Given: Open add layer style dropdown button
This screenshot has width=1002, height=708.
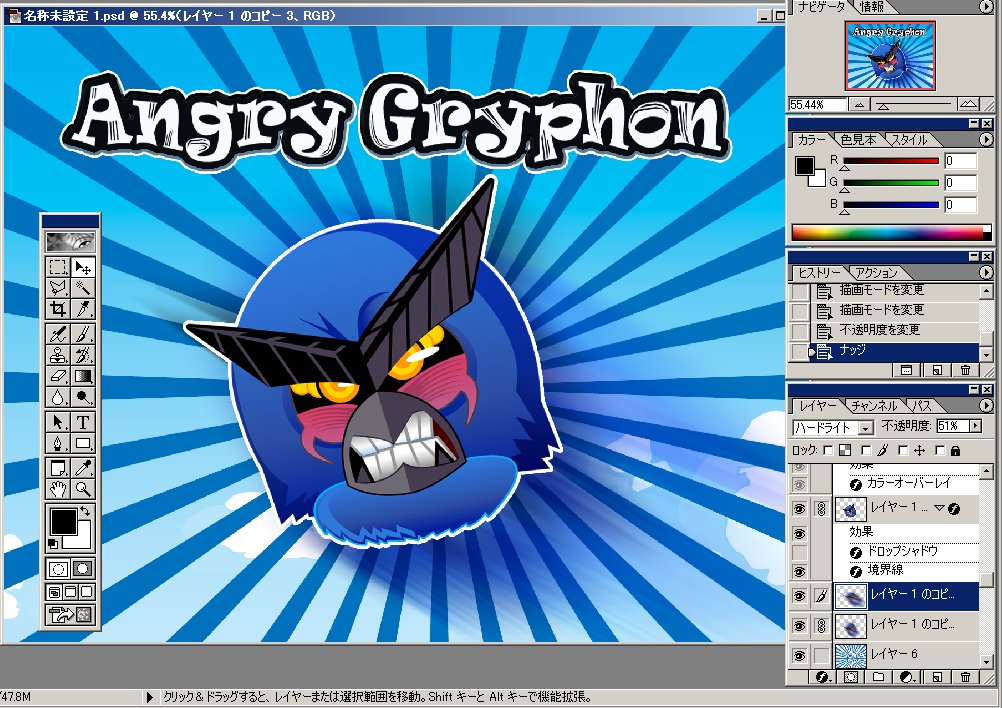Looking at the screenshot, I should tap(824, 677).
